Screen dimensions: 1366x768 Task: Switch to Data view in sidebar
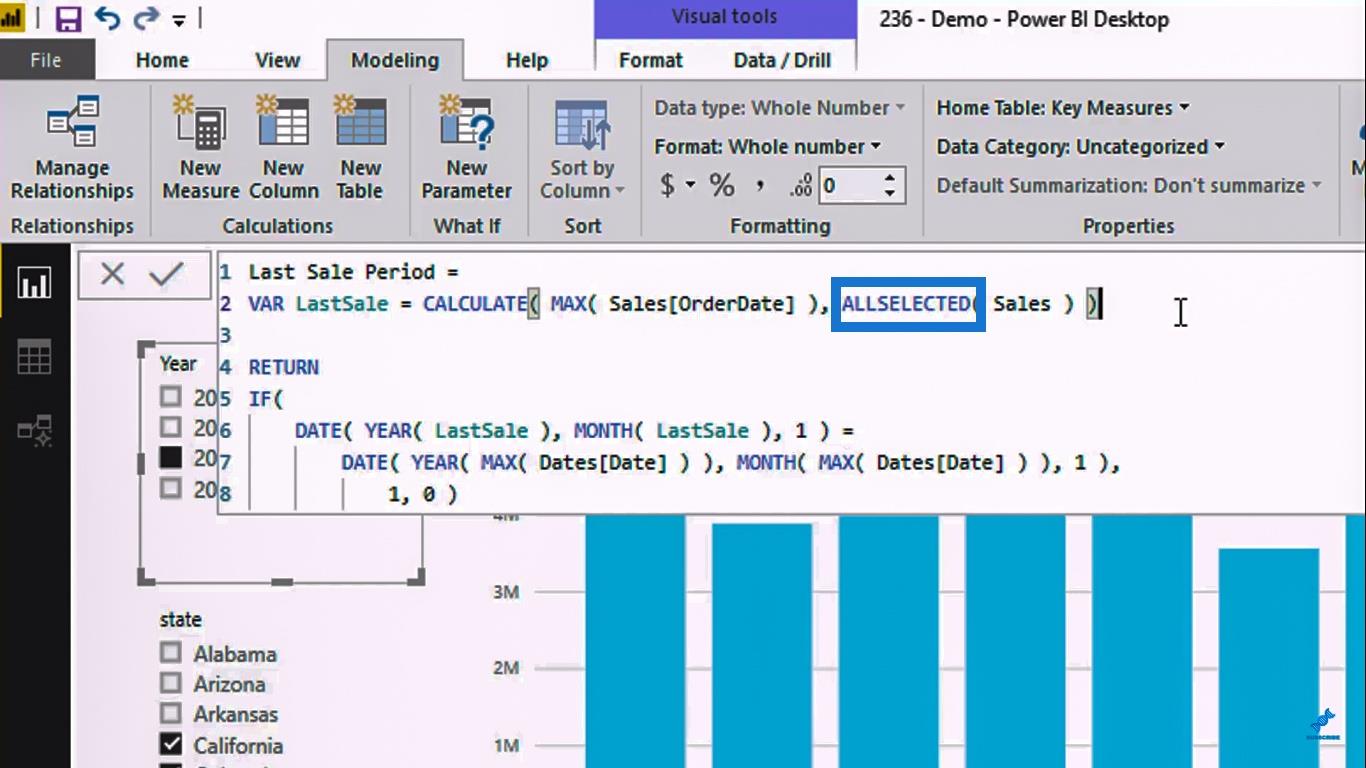[x=34, y=357]
